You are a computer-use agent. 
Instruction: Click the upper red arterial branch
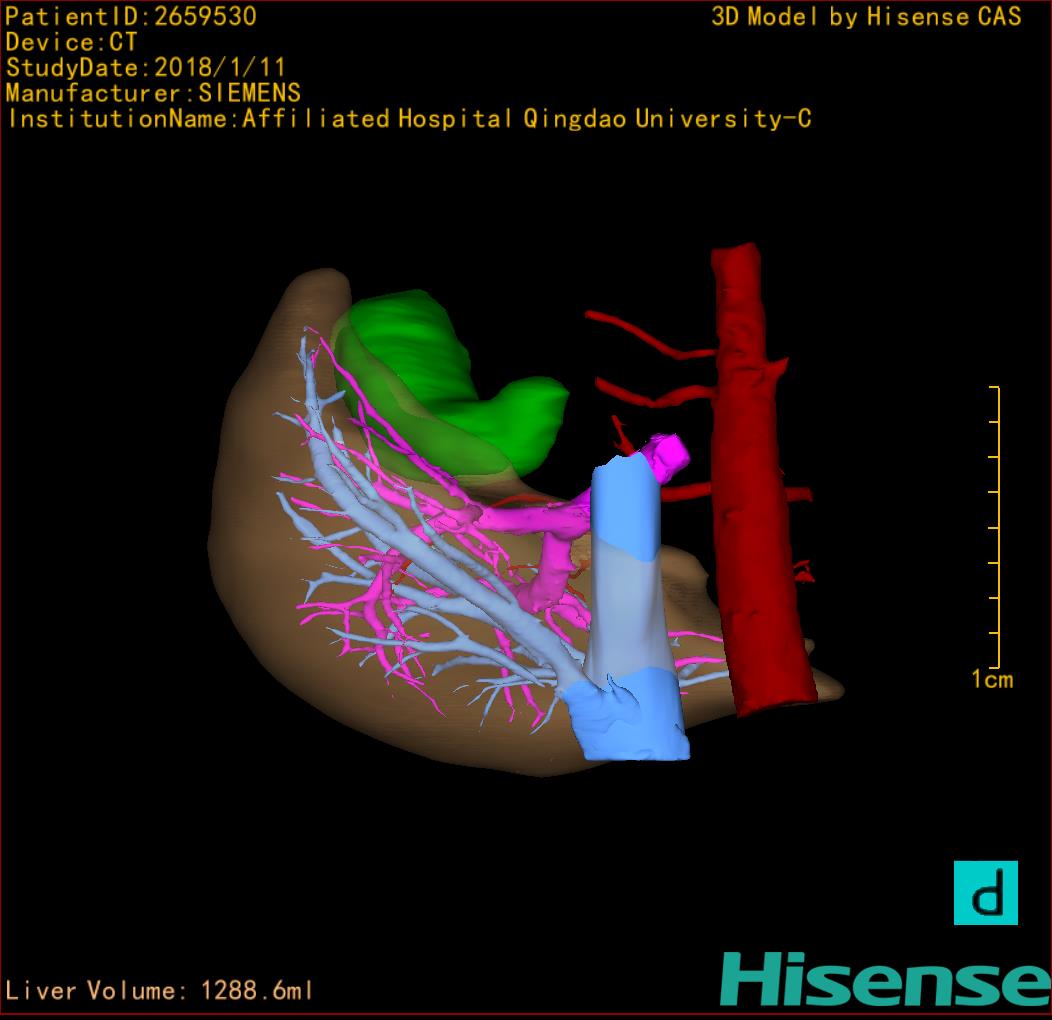click(650, 337)
